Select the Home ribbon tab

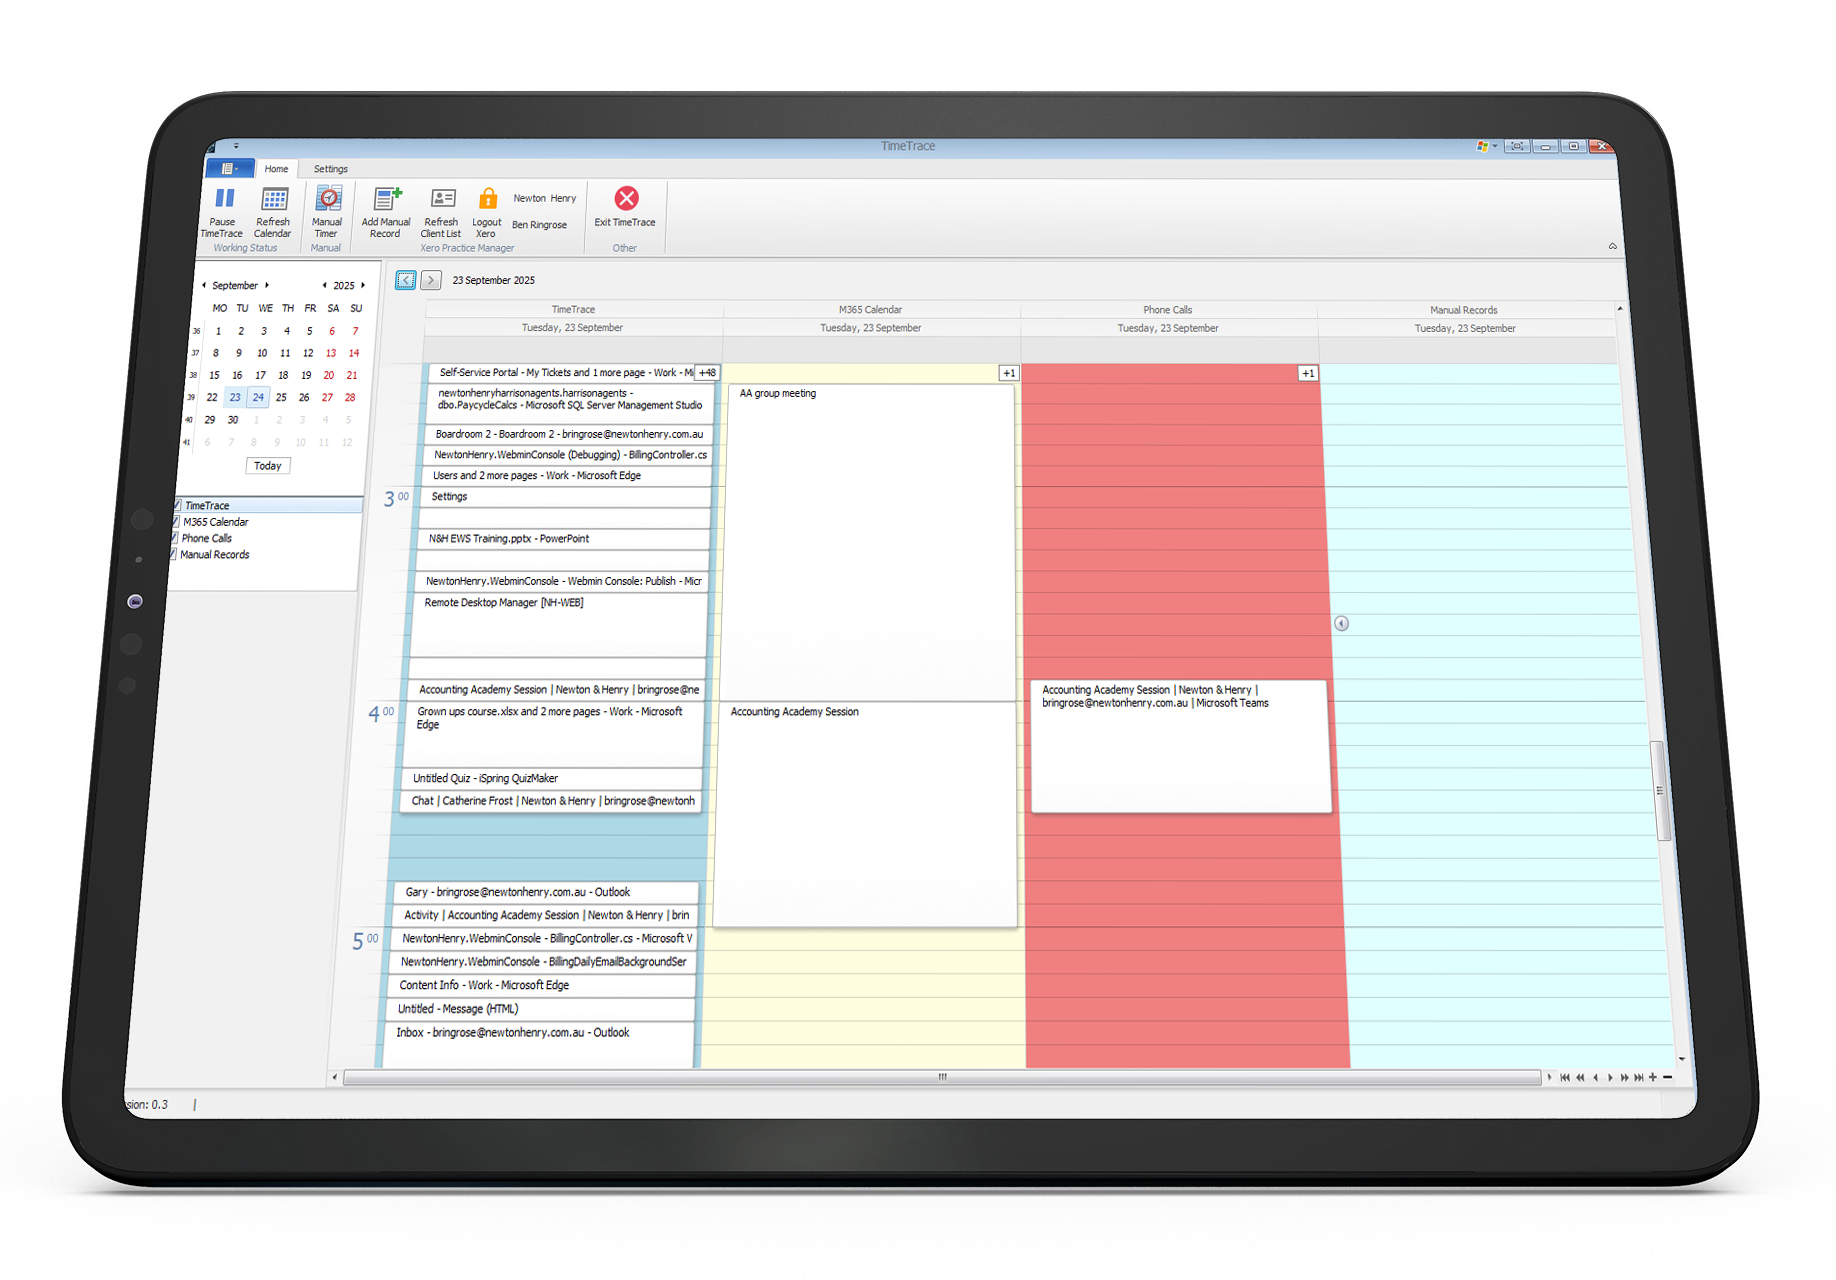pyautogui.click(x=276, y=169)
